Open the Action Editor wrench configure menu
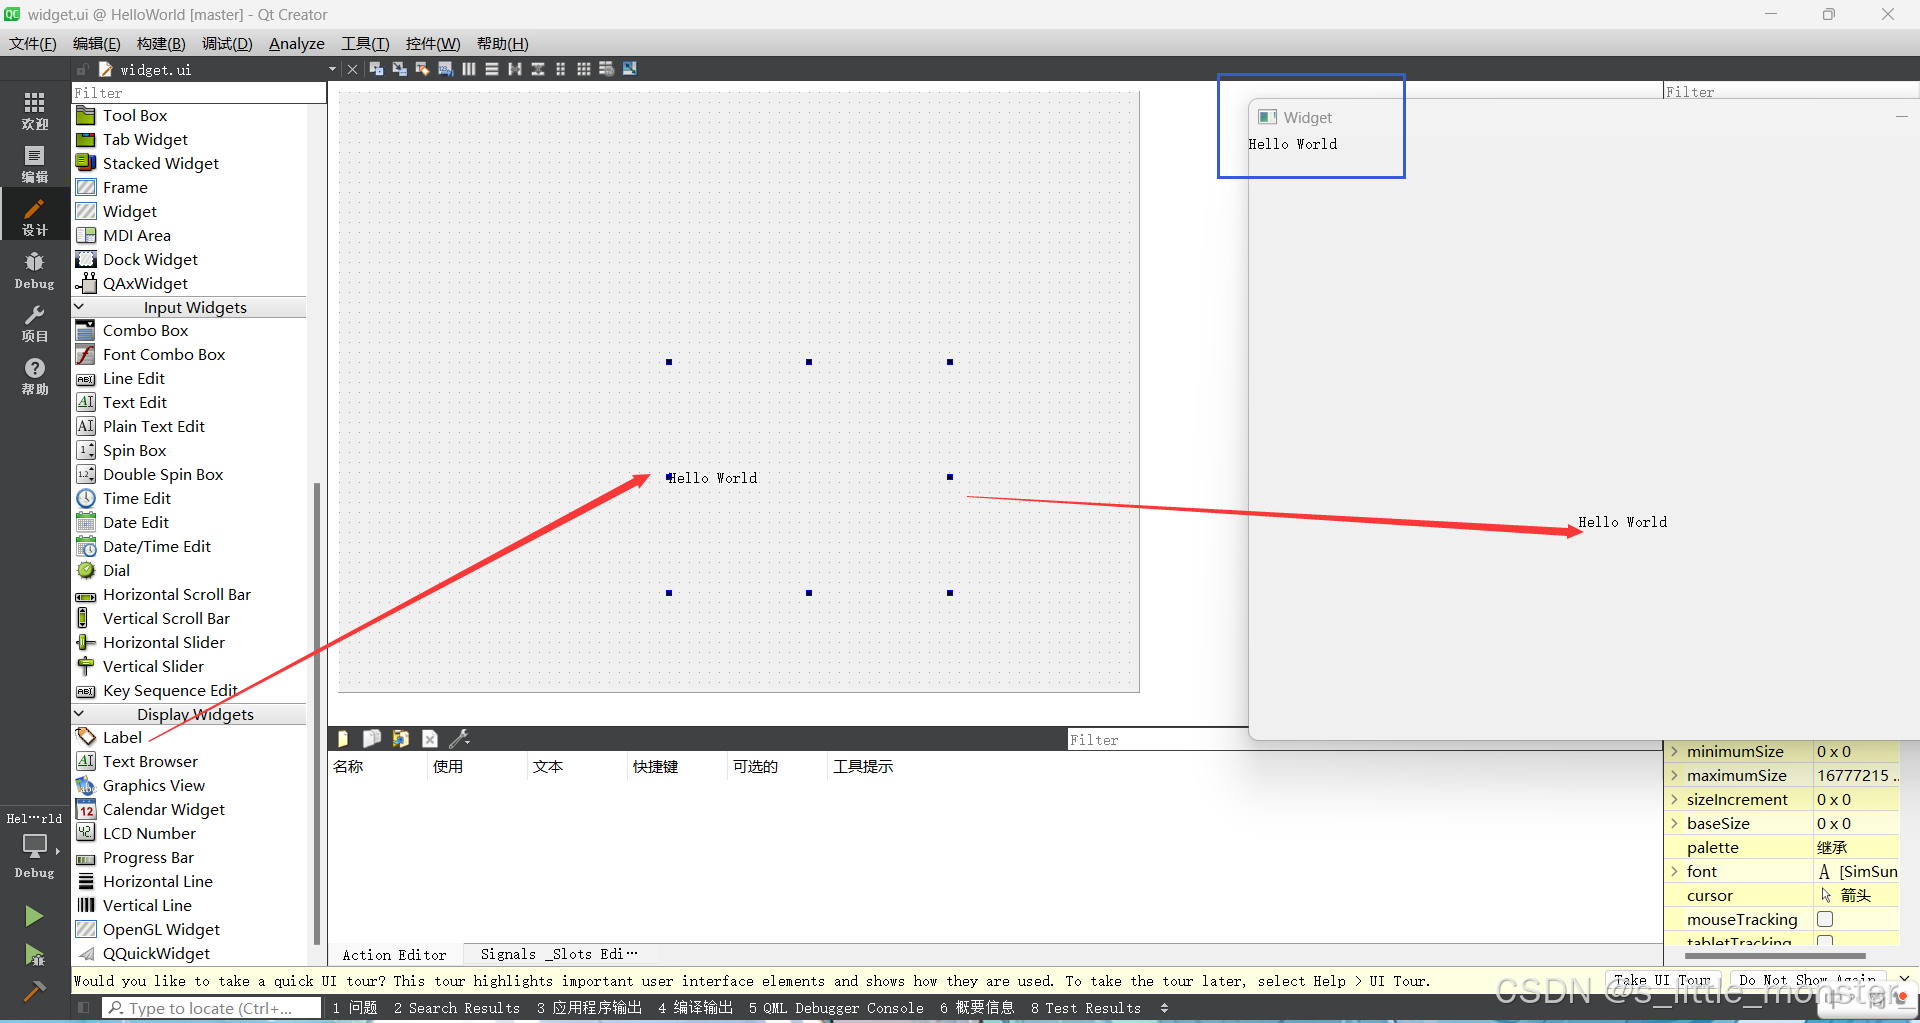The height and width of the screenshot is (1023, 1920). (460, 739)
